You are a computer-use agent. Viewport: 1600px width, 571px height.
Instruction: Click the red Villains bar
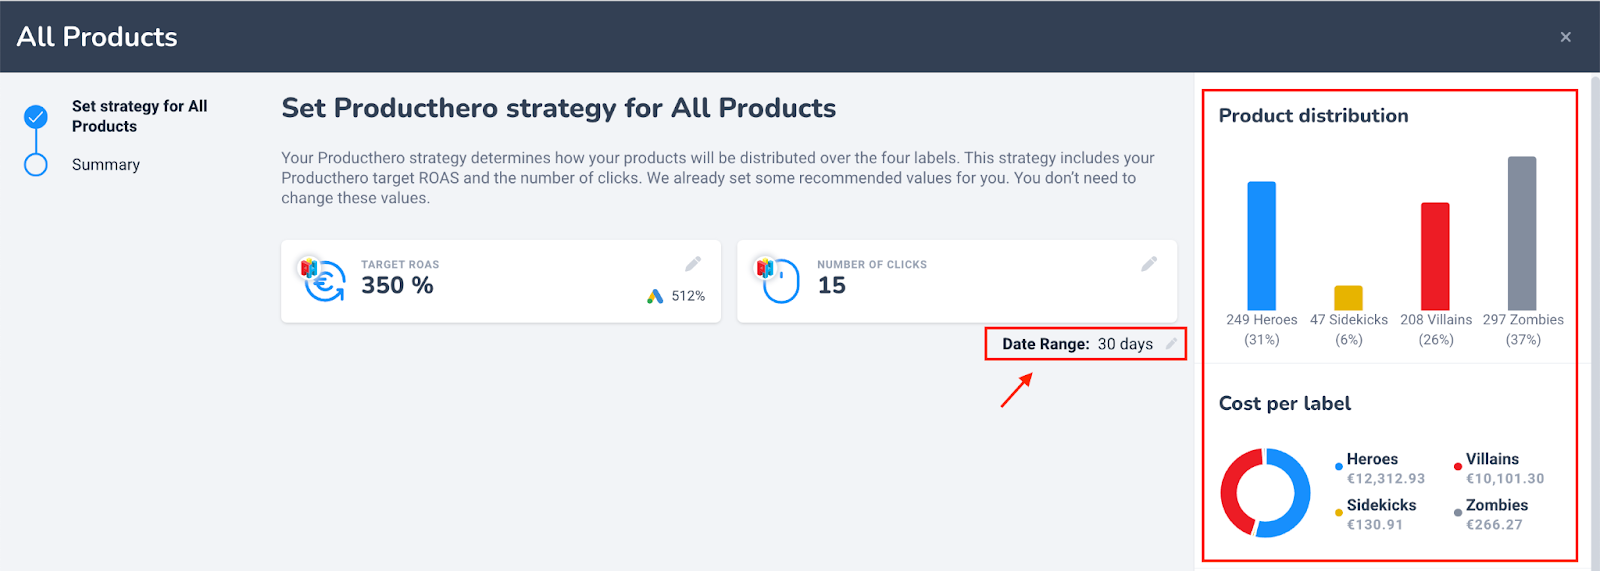pos(1435,257)
